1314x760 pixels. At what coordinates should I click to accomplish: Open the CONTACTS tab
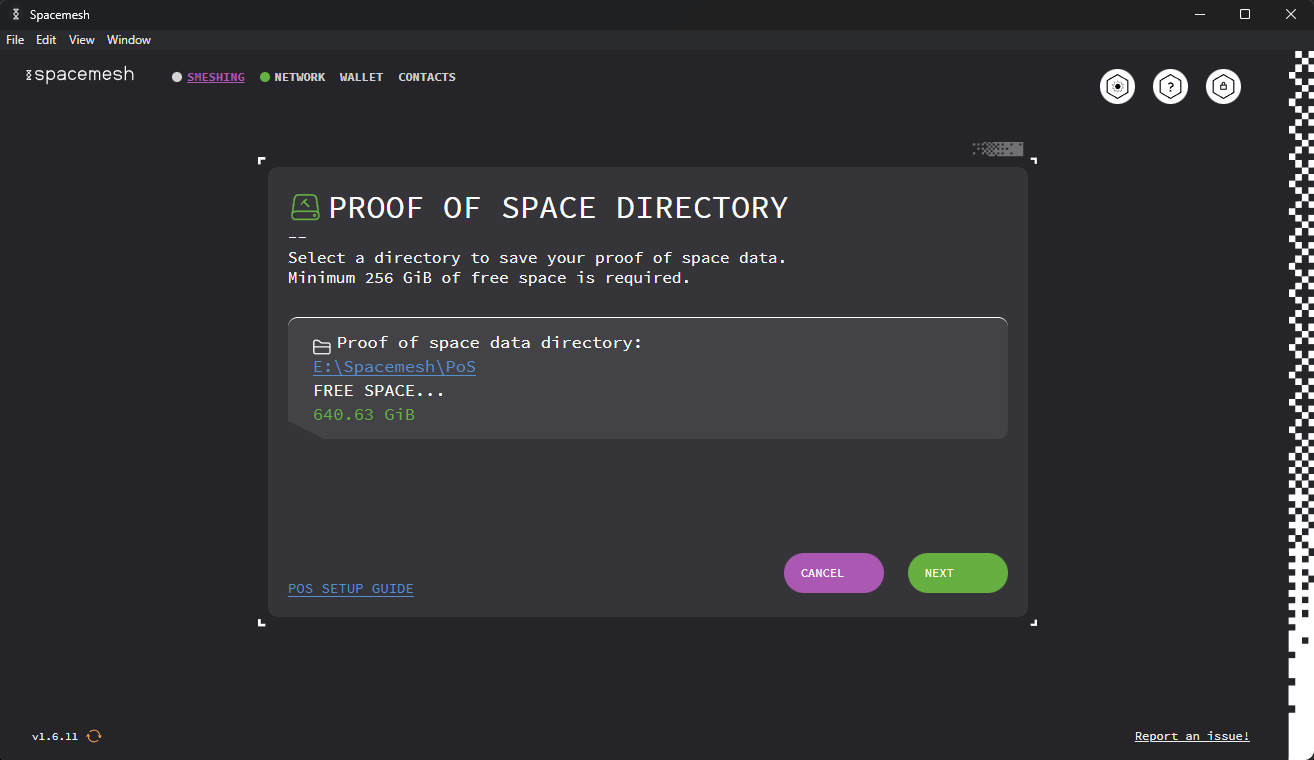point(427,77)
